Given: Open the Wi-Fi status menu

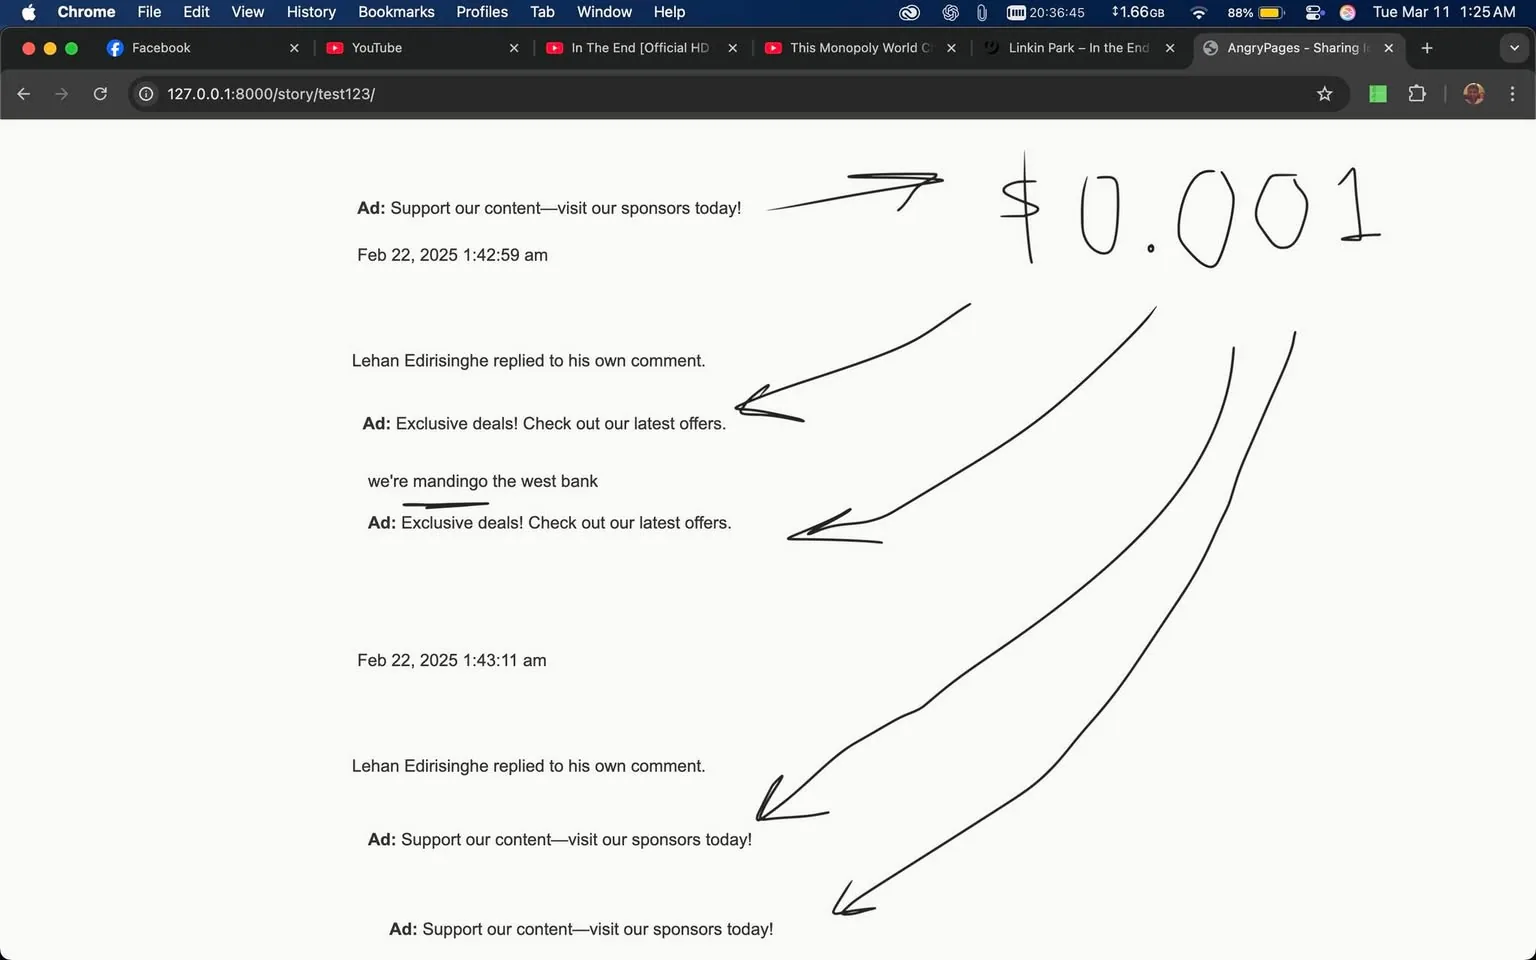Looking at the screenshot, I should 1198,12.
